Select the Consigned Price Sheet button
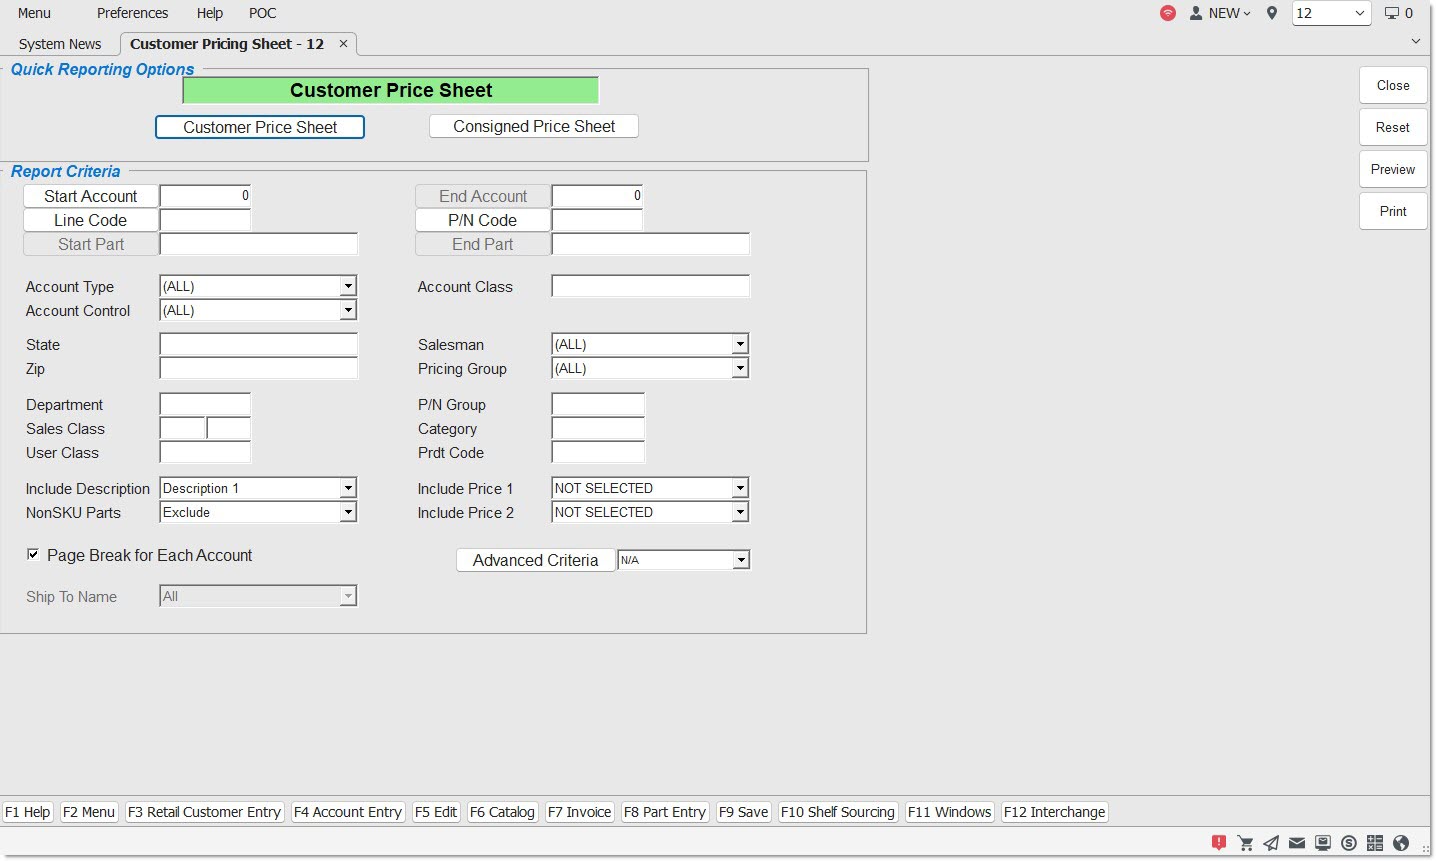This screenshot has height=861, width=1436. (533, 127)
